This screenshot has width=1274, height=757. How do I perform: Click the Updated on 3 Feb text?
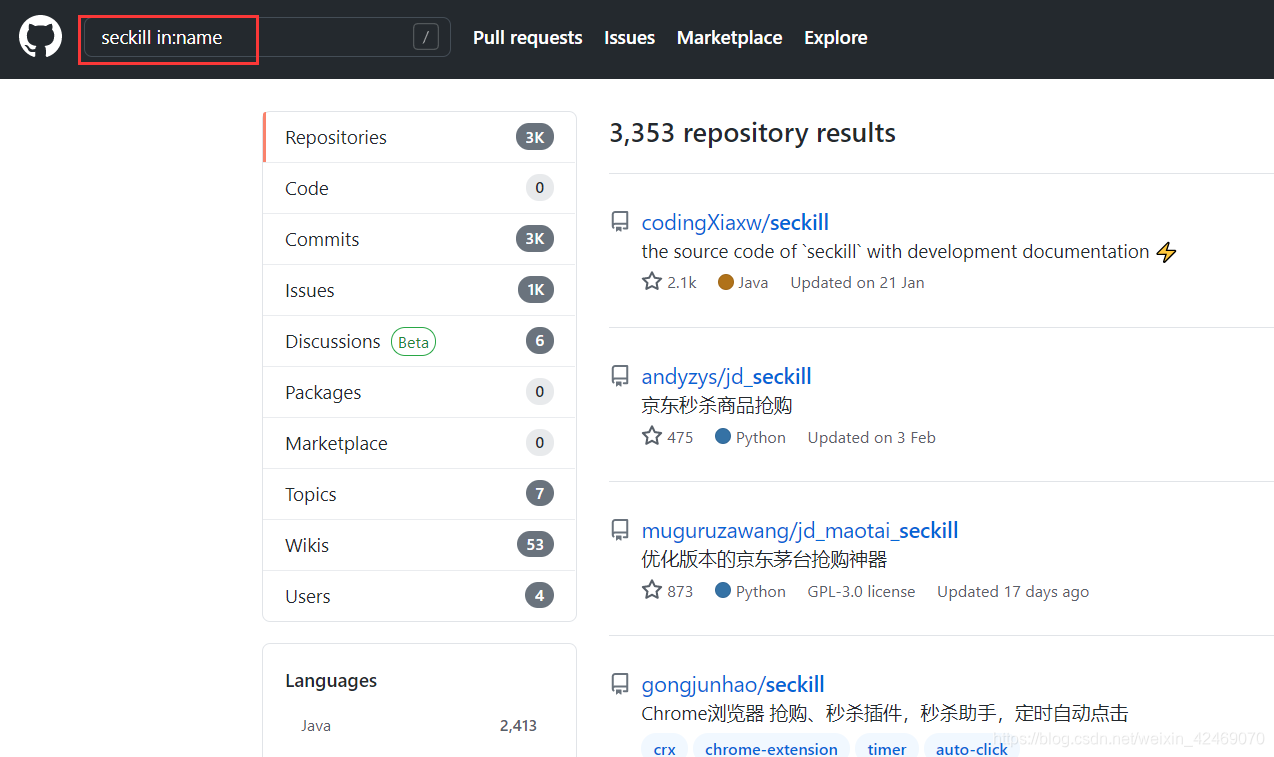point(871,437)
